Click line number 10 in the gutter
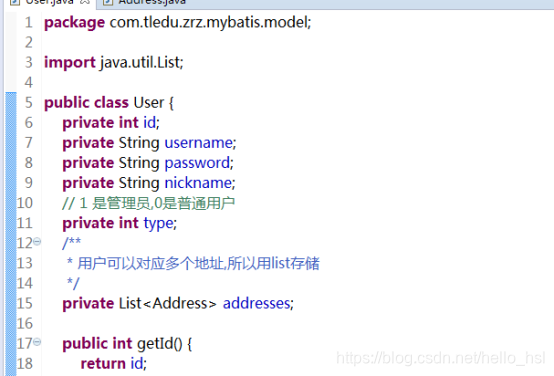Screen dimensions: 554x376 click(x=24, y=203)
